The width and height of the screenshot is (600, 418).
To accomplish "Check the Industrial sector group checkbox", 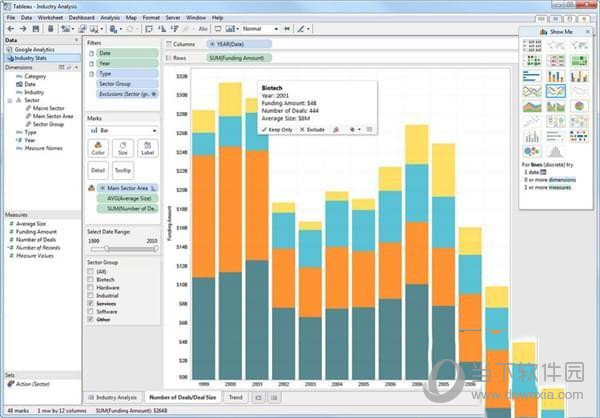I will click(x=91, y=296).
